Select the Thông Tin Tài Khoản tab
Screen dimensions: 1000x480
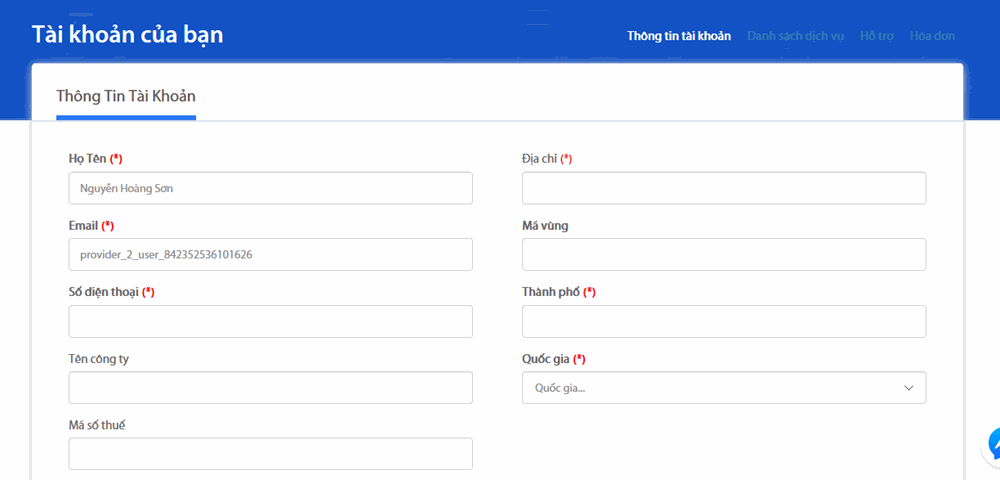pos(126,96)
